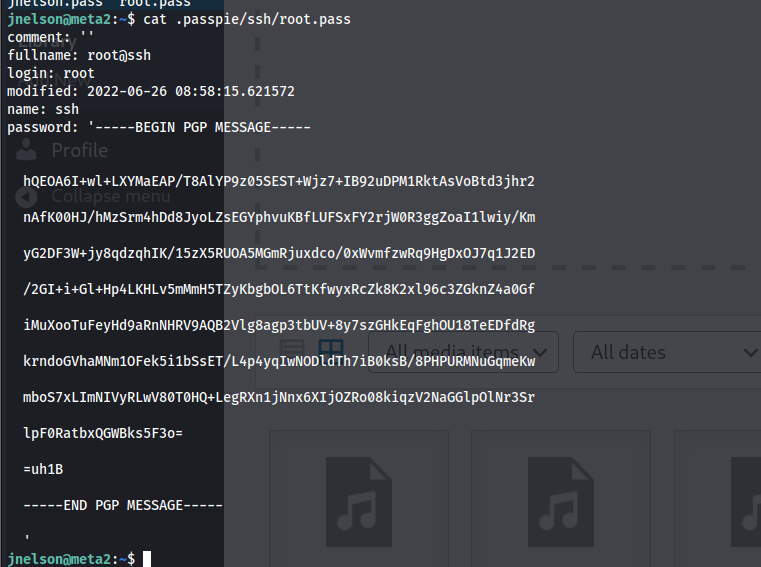Image resolution: width=761 pixels, height=567 pixels.
Task: Click the '-----END PGP MESSAGE-----' text
Action: 123,505
